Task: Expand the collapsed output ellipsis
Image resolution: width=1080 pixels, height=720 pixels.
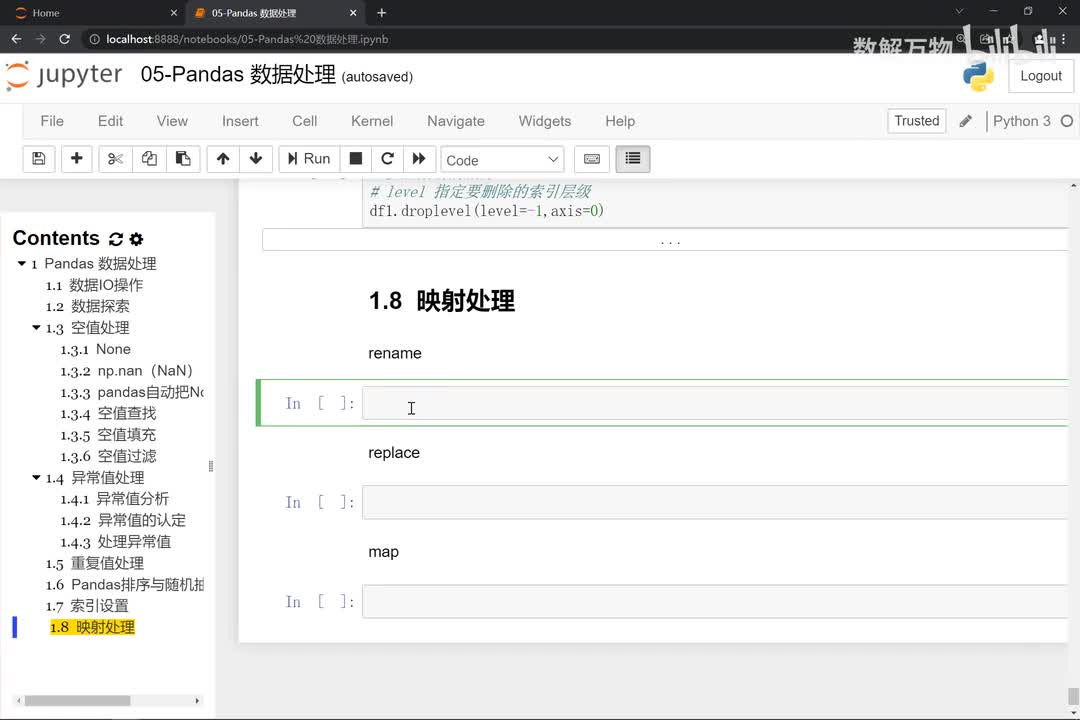Action: coord(665,240)
